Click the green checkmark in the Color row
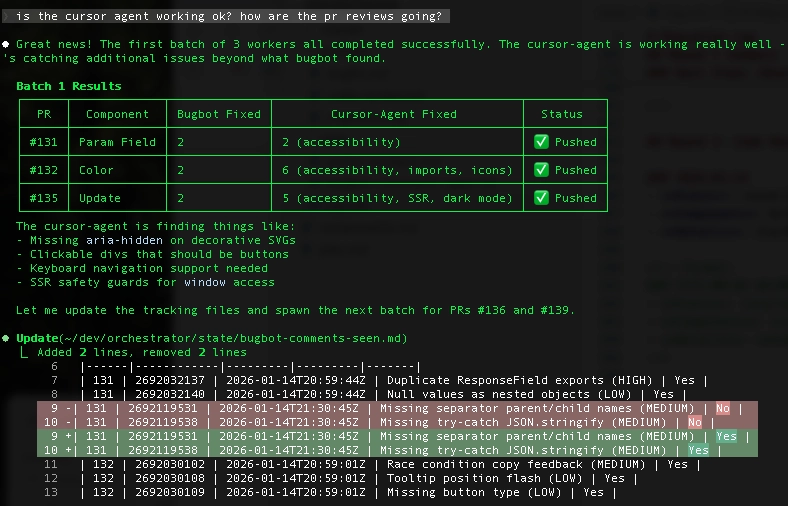The width and height of the screenshot is (788, 506). (541, 170)
